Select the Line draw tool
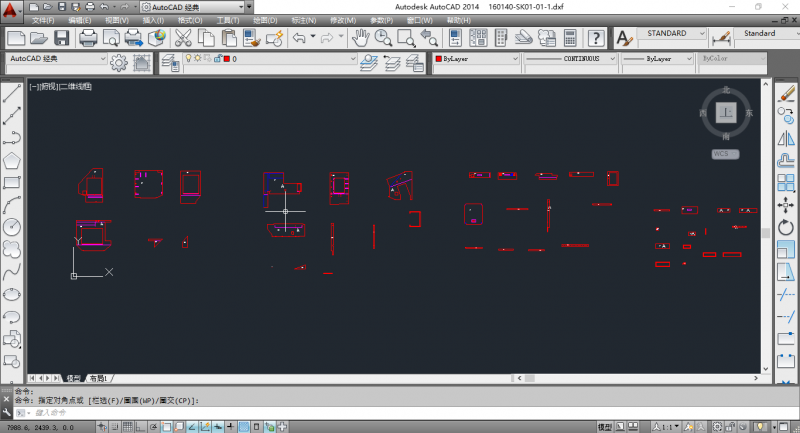The width and height of the screenshot is (800, 433). (12, 93)
